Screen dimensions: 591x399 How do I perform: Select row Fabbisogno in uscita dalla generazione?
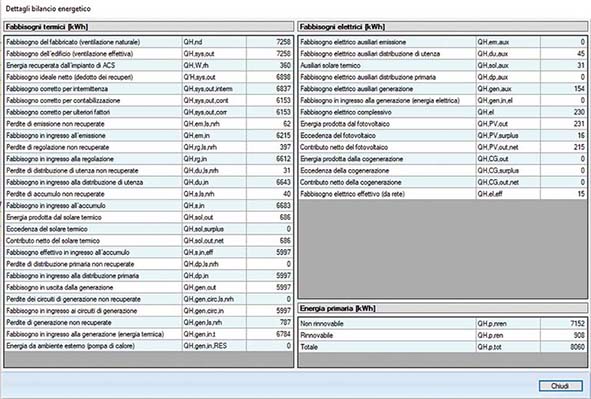pos(149,287)
